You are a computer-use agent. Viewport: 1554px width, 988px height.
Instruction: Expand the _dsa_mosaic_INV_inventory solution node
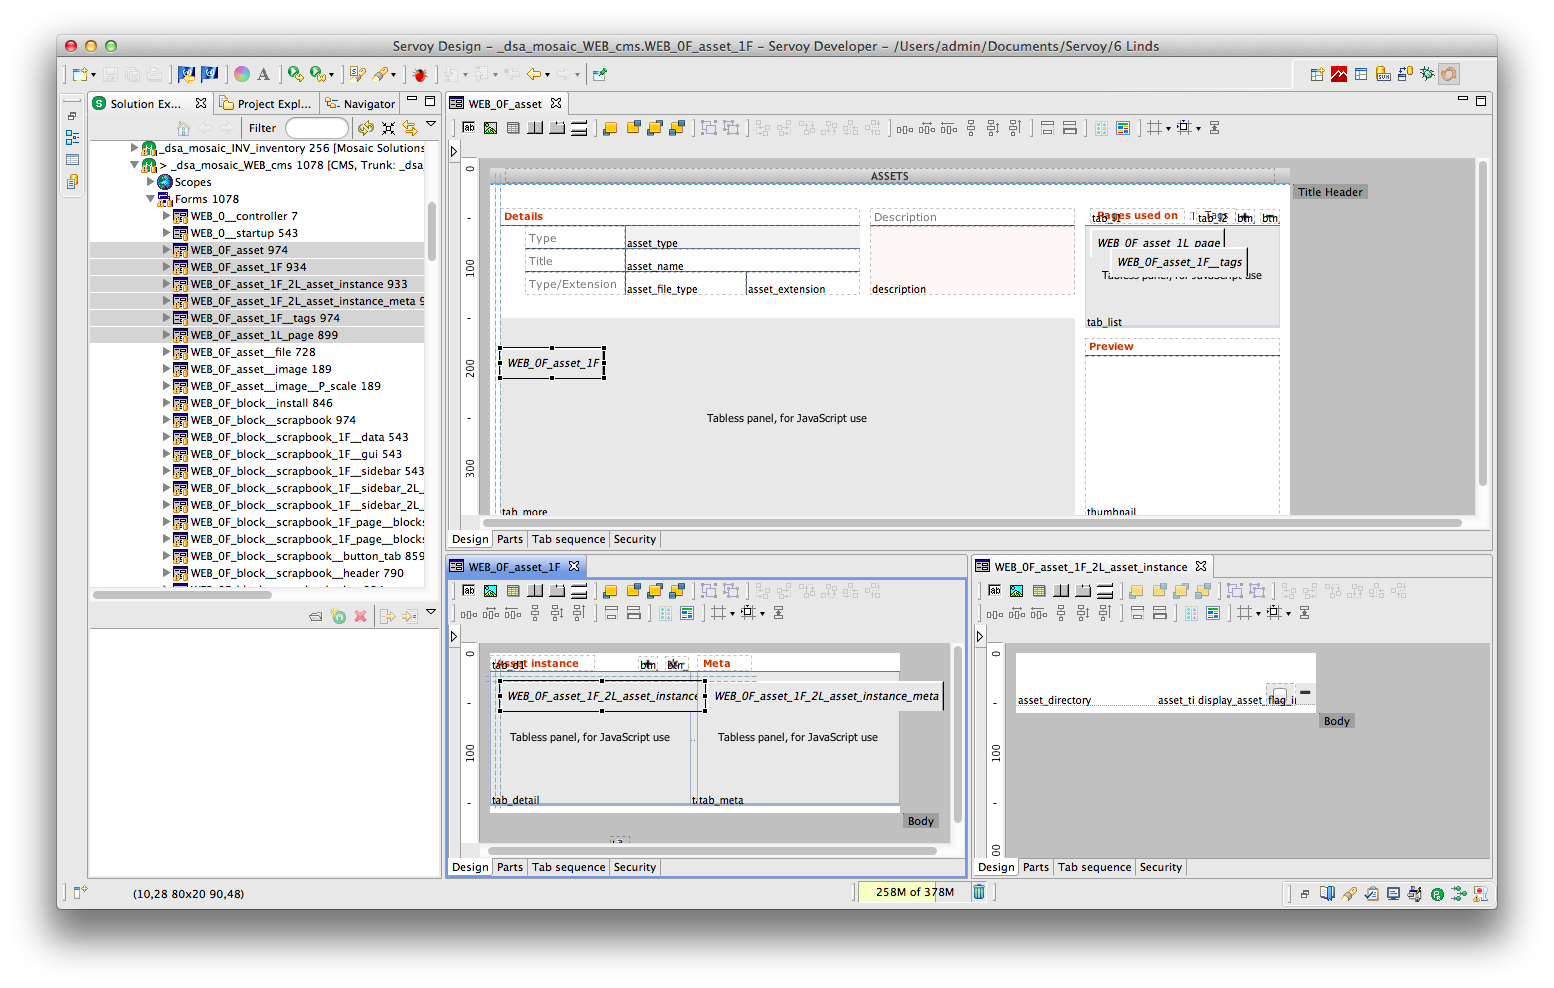point(134,148)
